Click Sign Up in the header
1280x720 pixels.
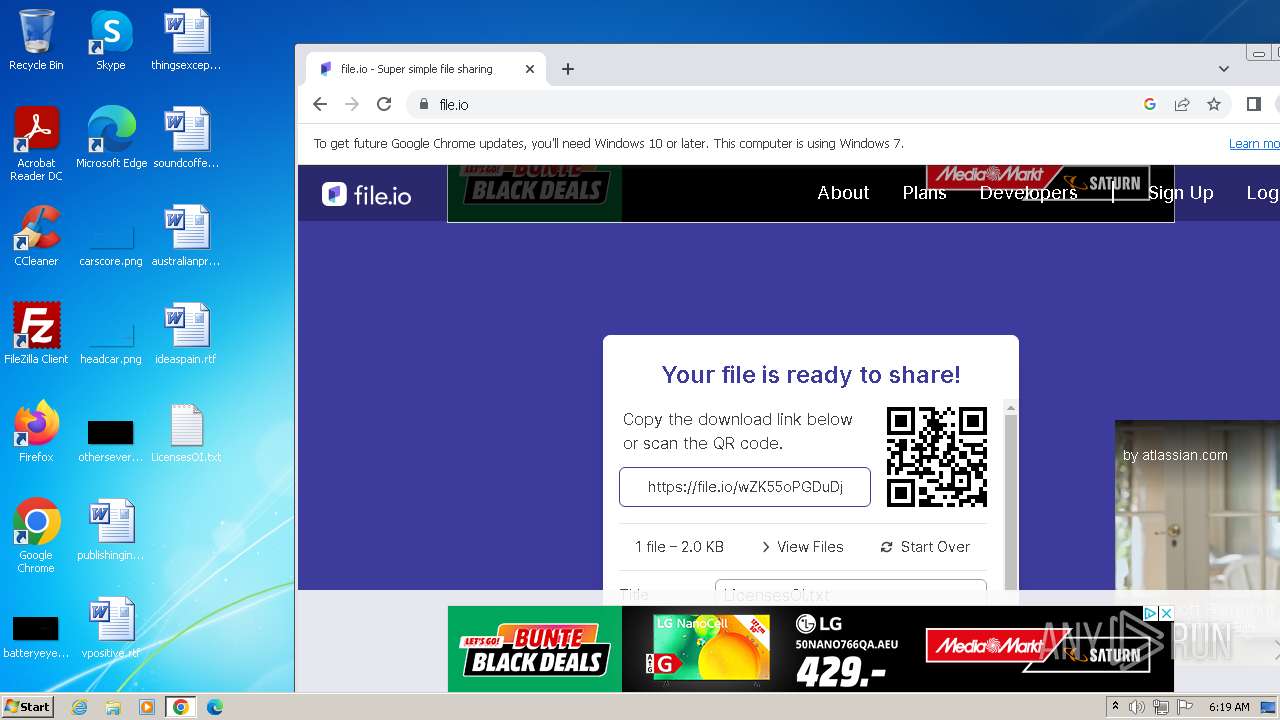pyautogui.click(x=1180, y=193)
